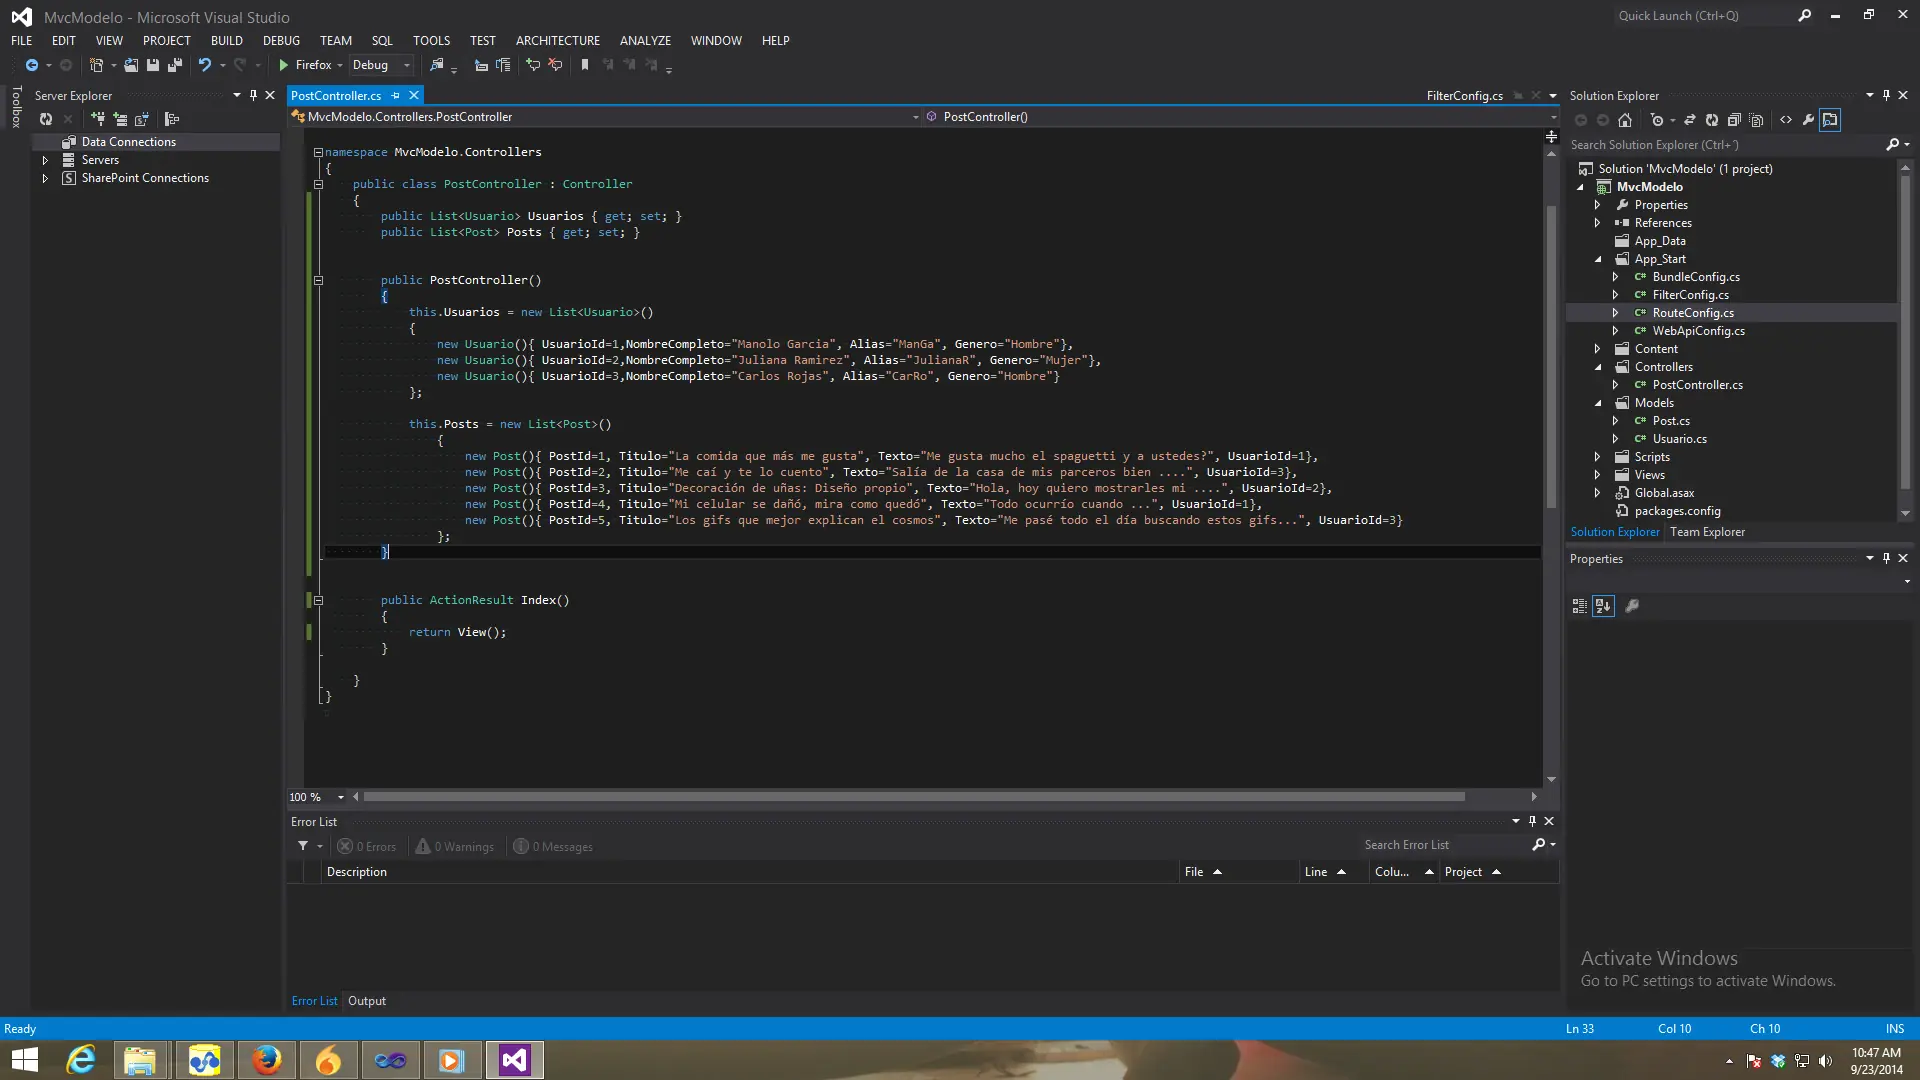Expand SharePoint Connections node
The height and width of the screenshot is (1080, 1920).
[45, 178]
